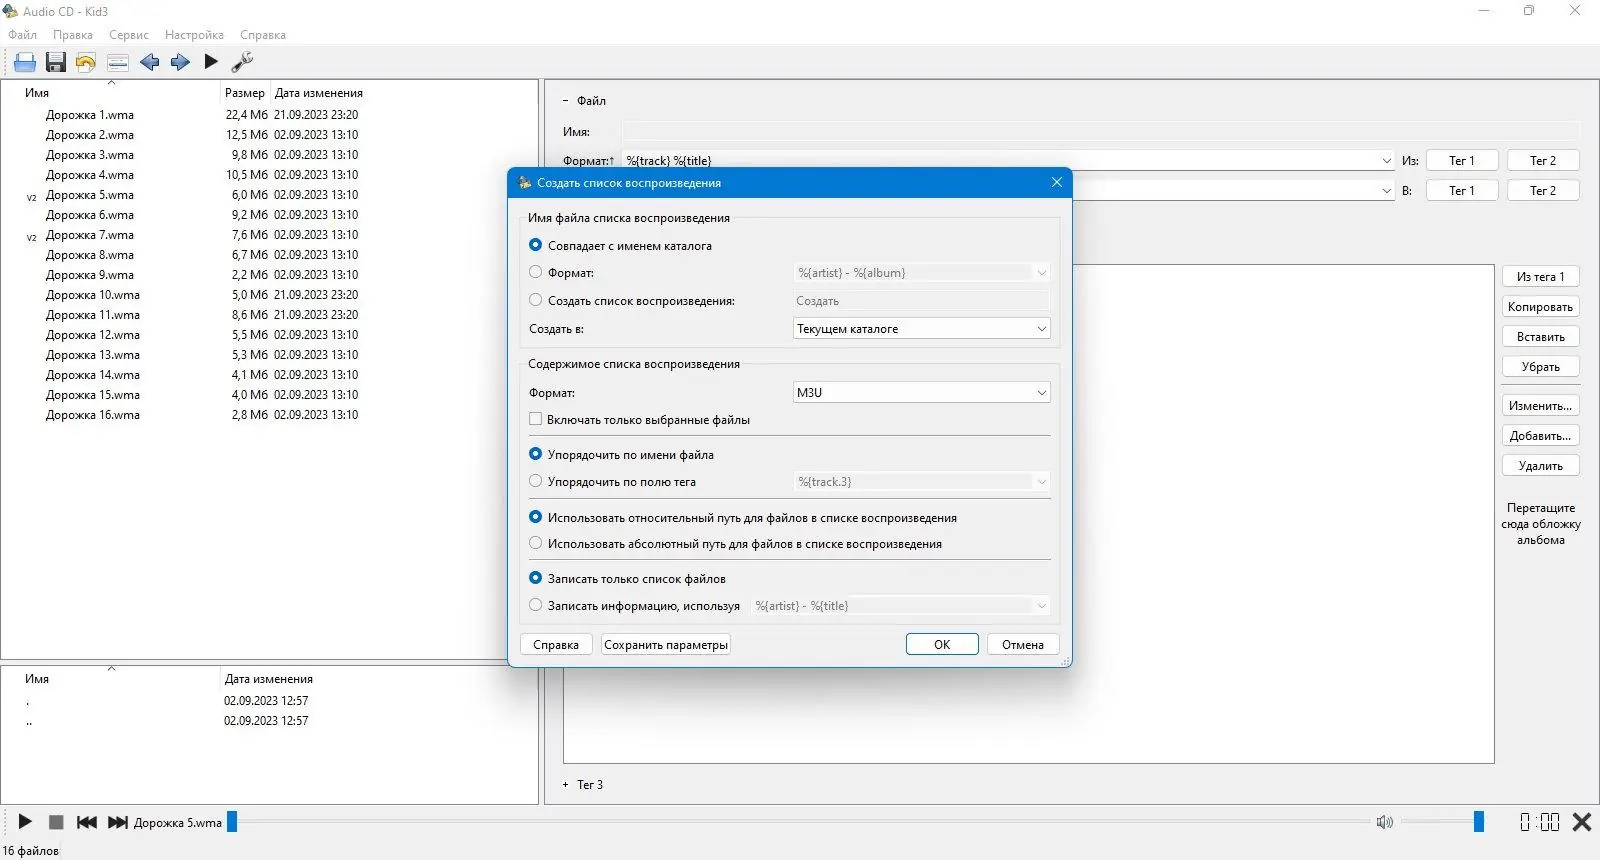Open the 'Правка' menu
The height and width of the screenshot is (860, 1600).
[73, 34]
